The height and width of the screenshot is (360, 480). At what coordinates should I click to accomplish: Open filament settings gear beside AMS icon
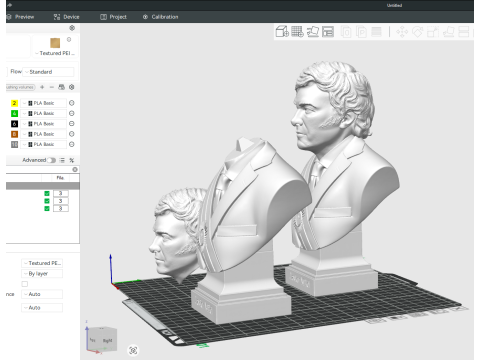(71, 87)
